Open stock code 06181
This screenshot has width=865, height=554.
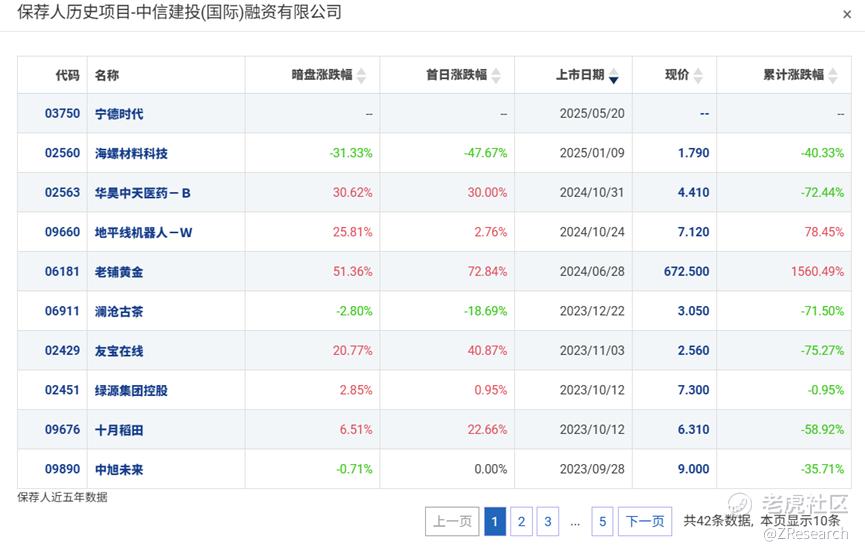click(62, 271)
